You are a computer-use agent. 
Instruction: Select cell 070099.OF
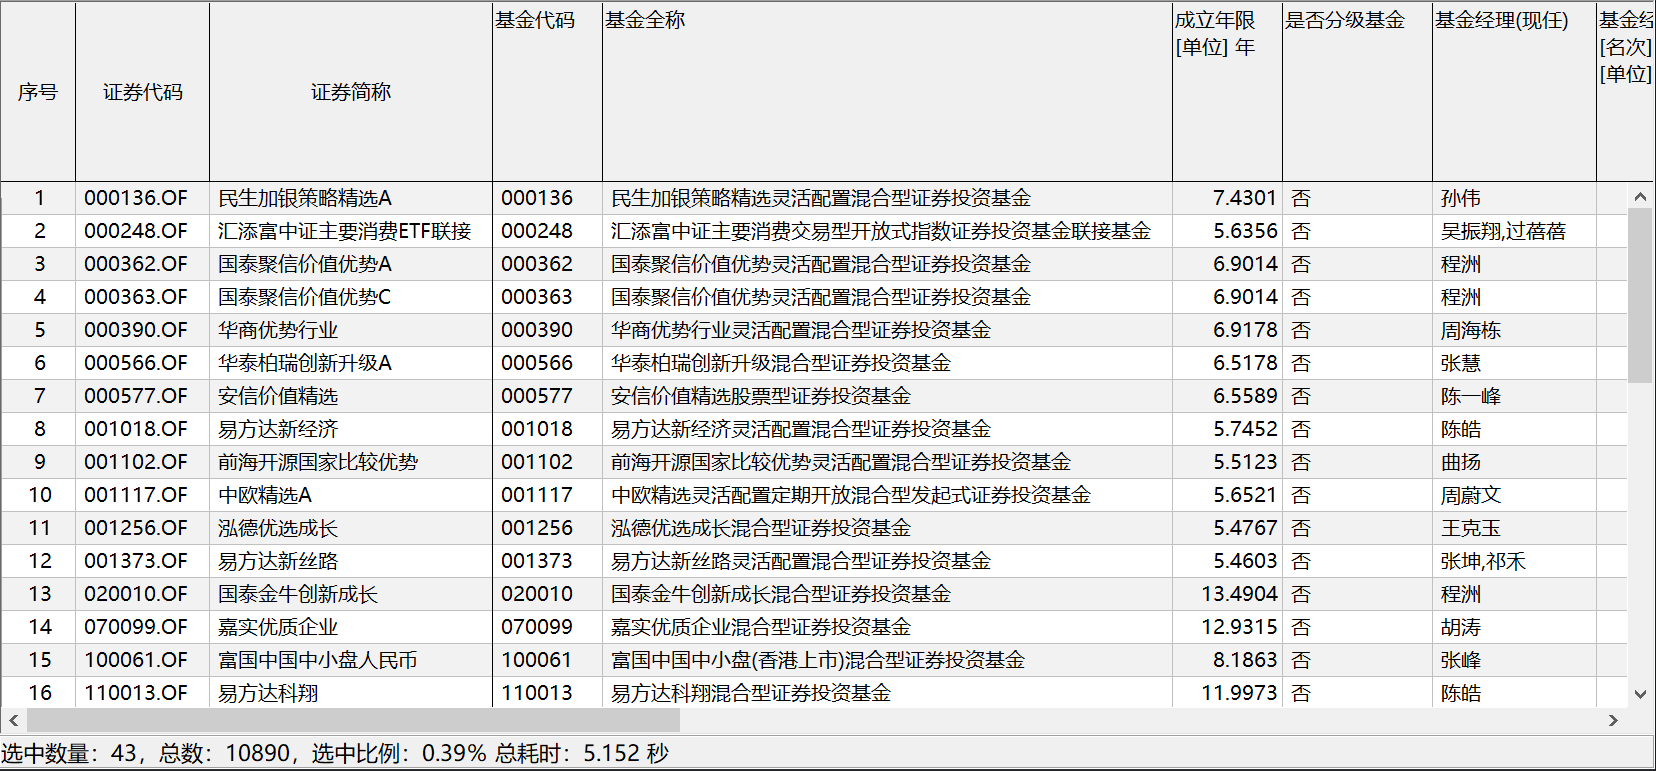point(143,627)
